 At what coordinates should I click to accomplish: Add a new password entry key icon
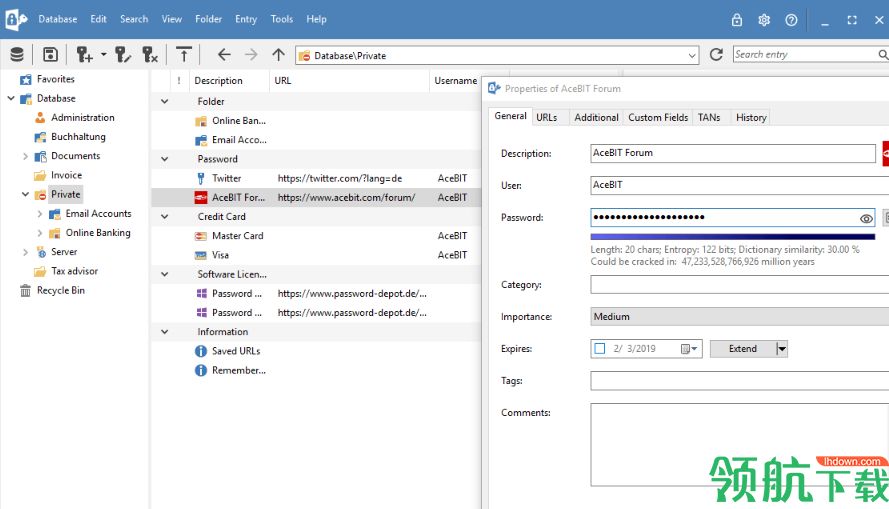tap(84, 54)
